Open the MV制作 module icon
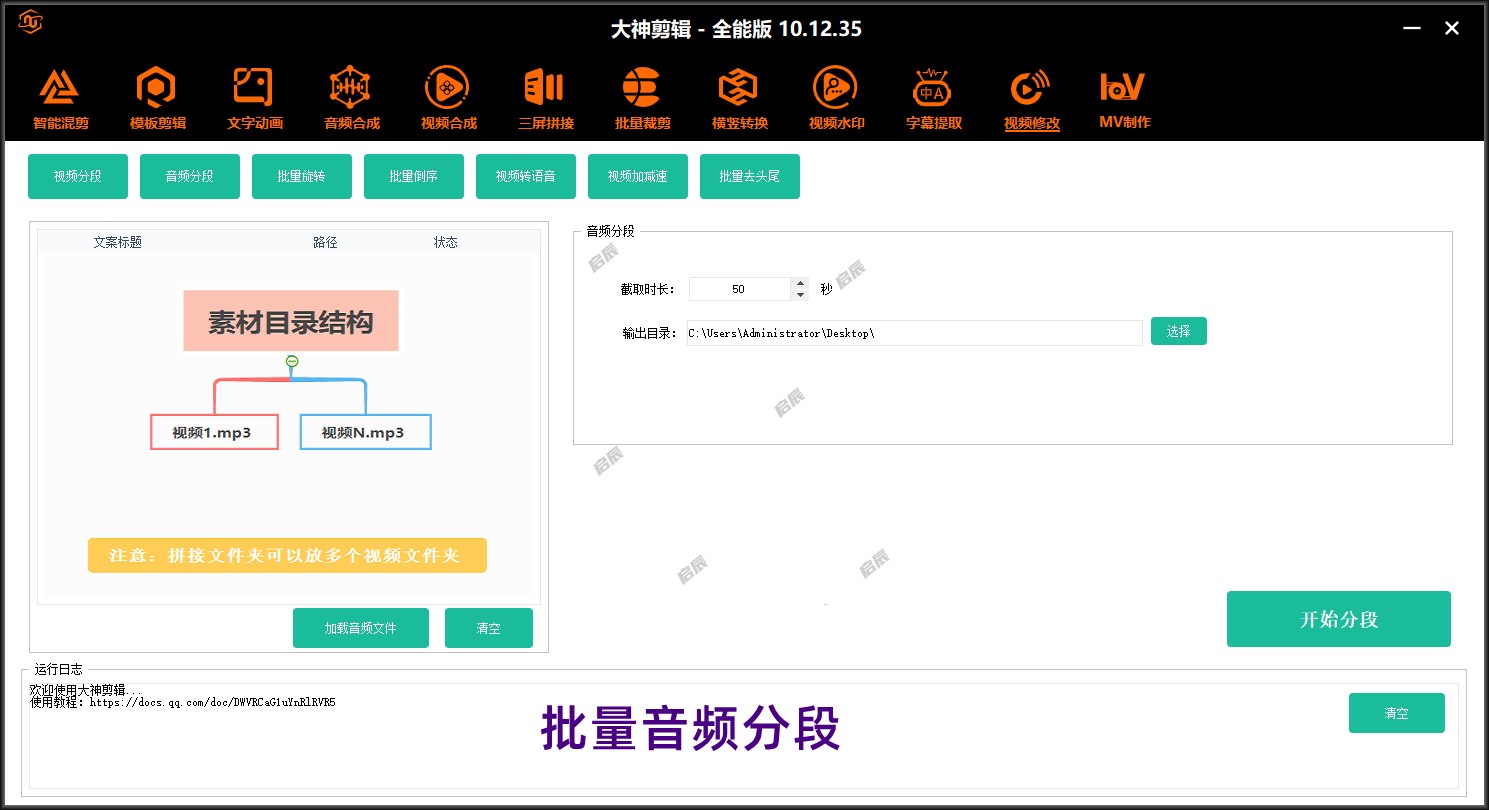1489x810 pixels. pos(1124,99)
